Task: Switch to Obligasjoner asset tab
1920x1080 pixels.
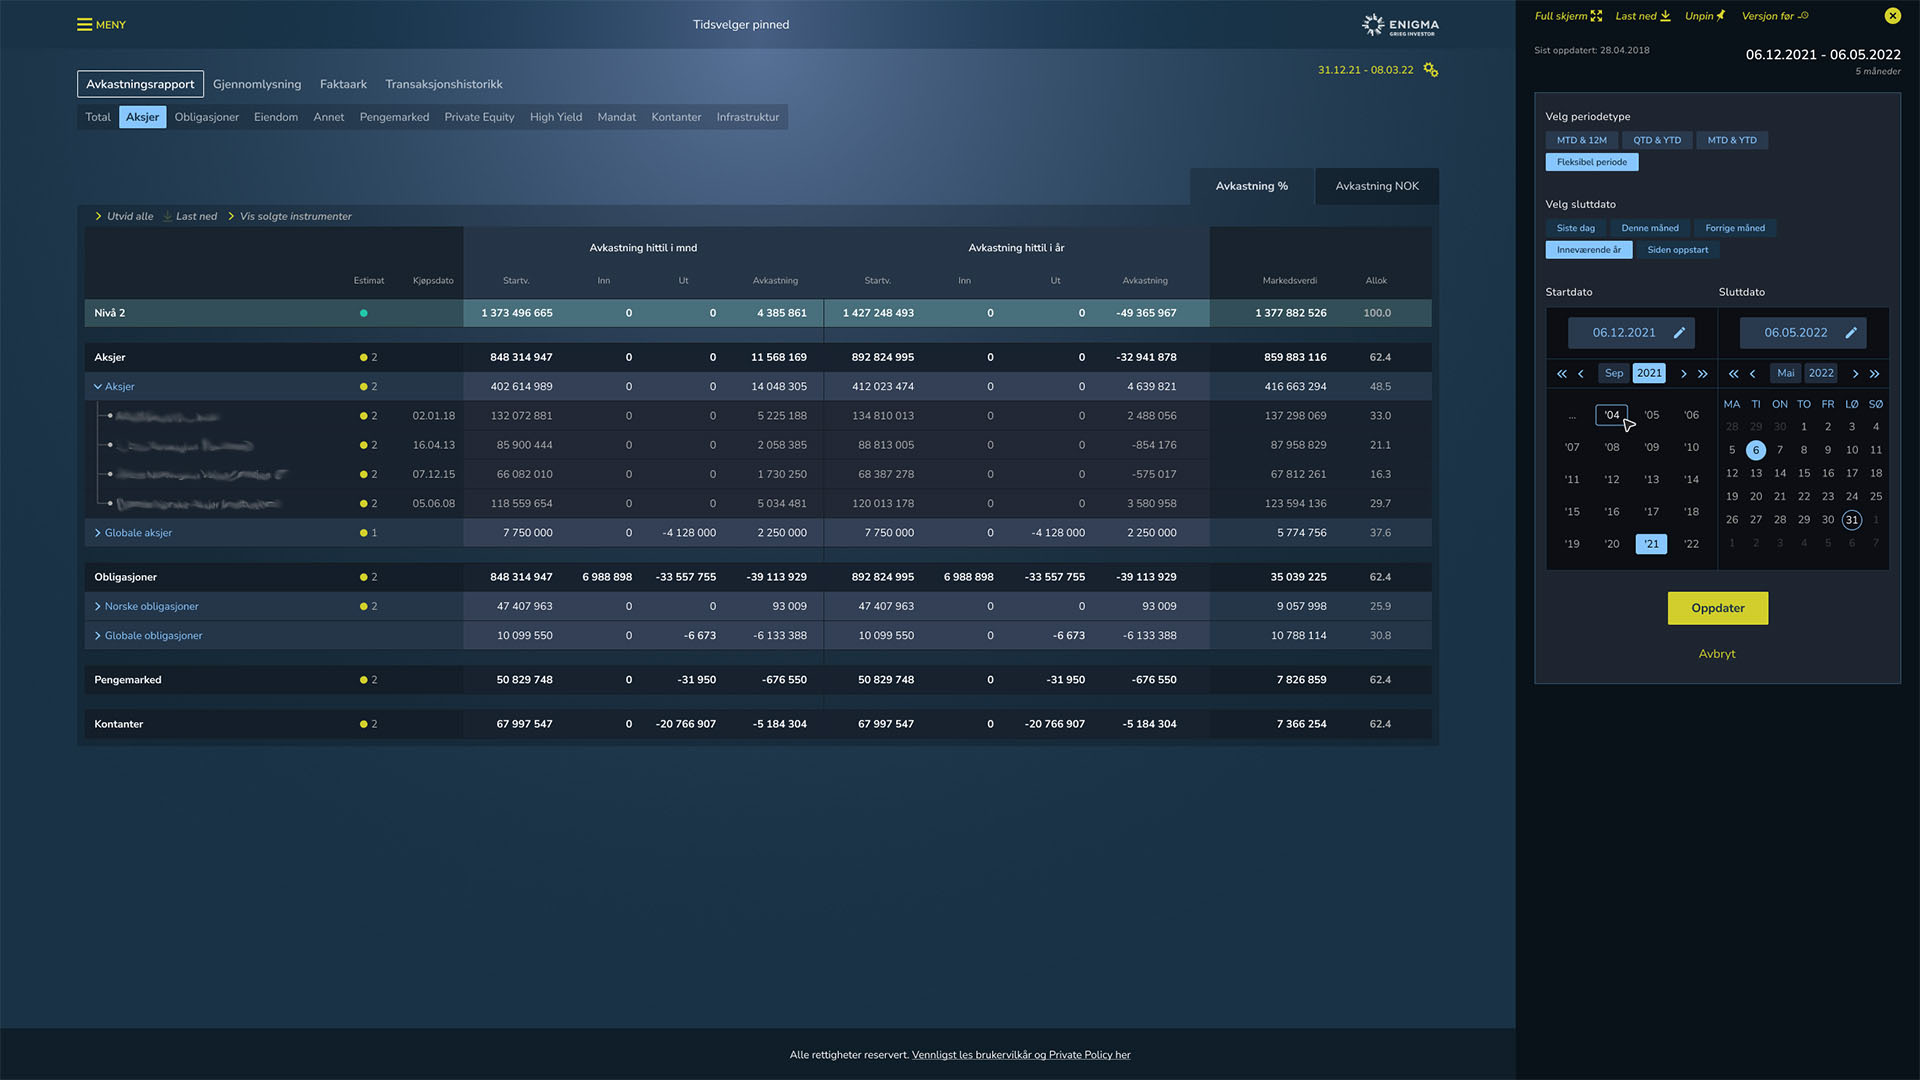Action: (206, 117)
